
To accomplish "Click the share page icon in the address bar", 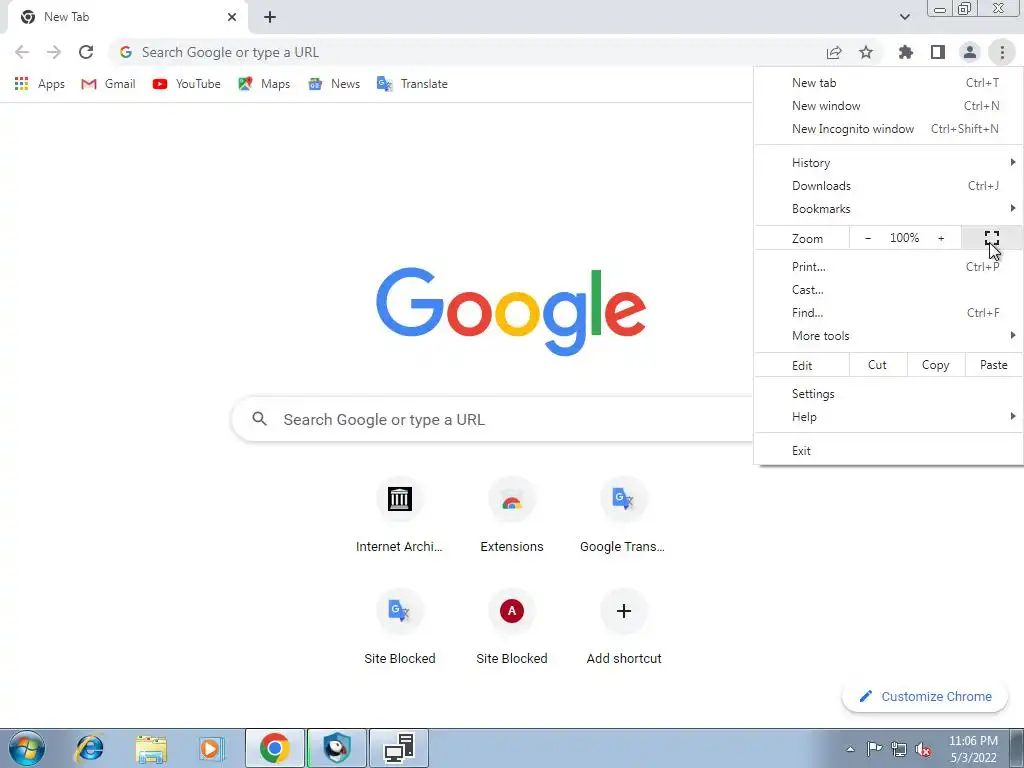I will point(834,52).
